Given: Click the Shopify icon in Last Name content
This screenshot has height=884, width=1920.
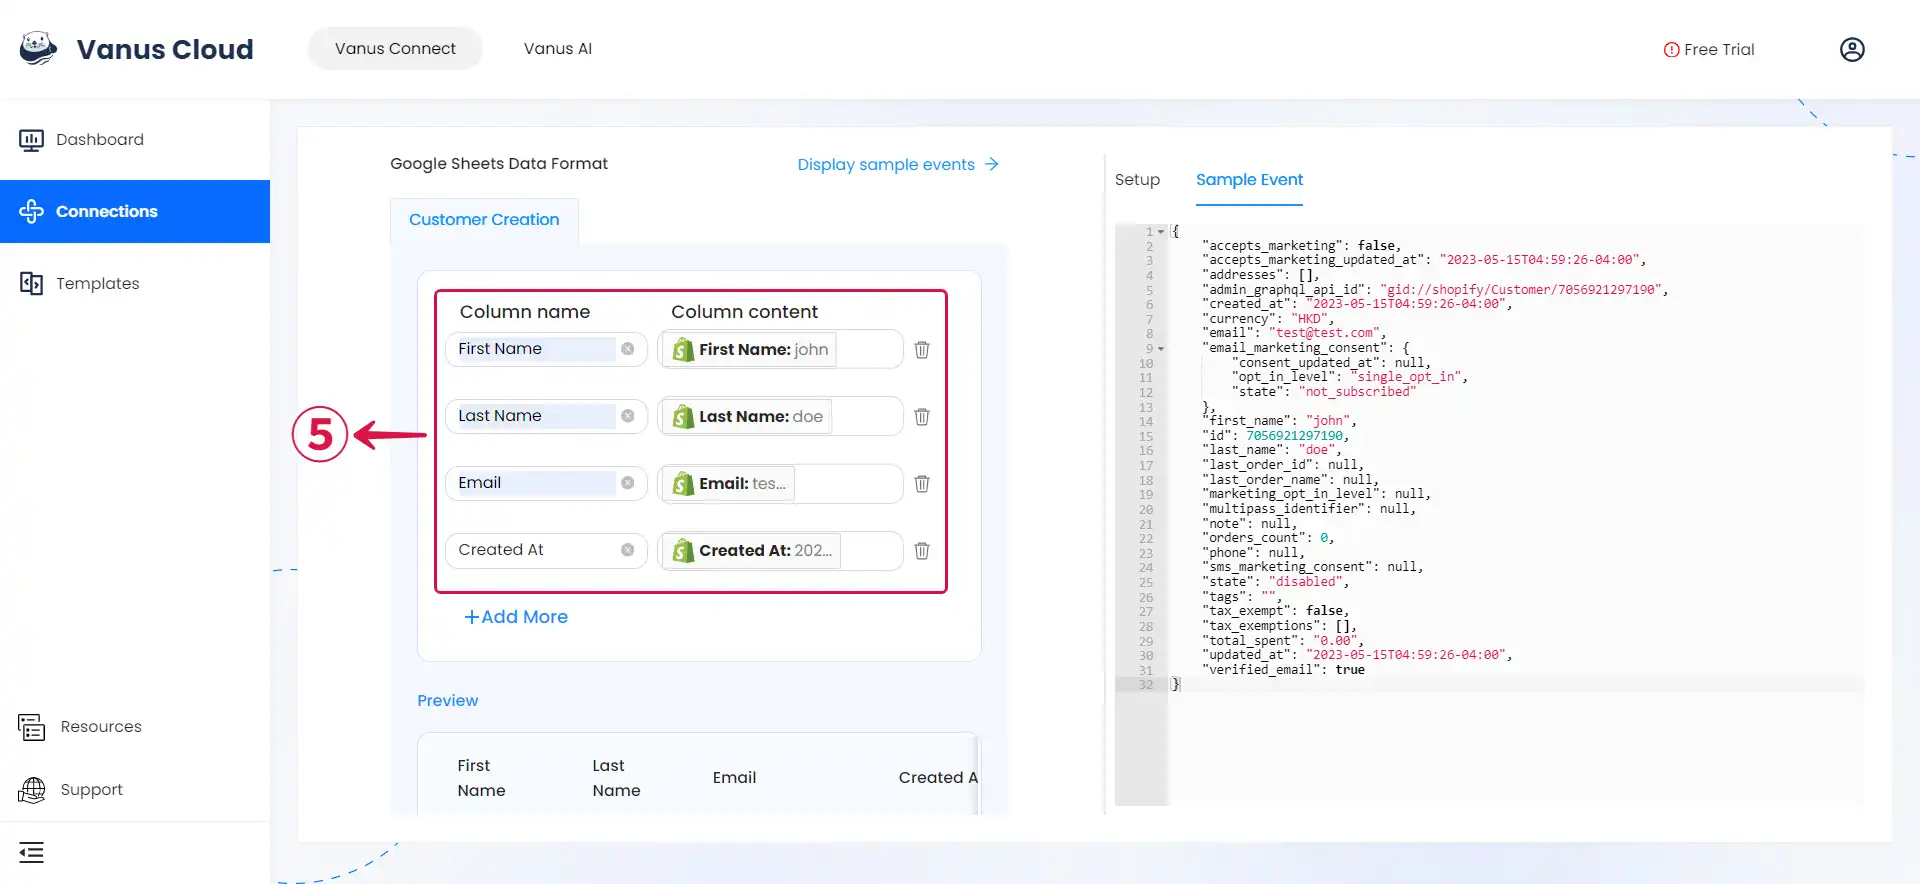Looking at the screenshot, I should coord(683,416).
